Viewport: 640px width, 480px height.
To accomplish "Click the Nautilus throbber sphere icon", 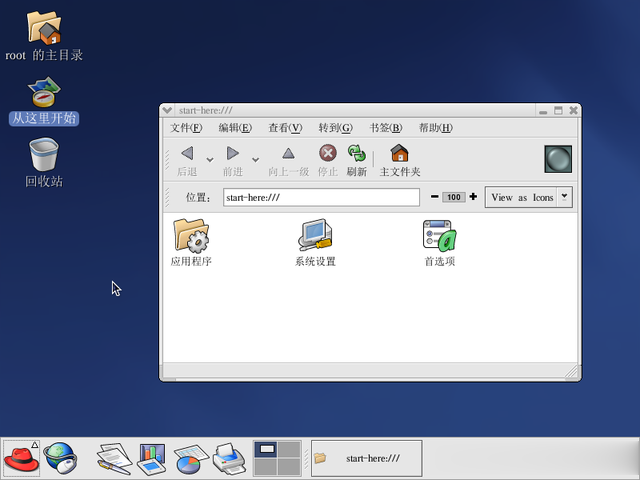I will [558, 159].
